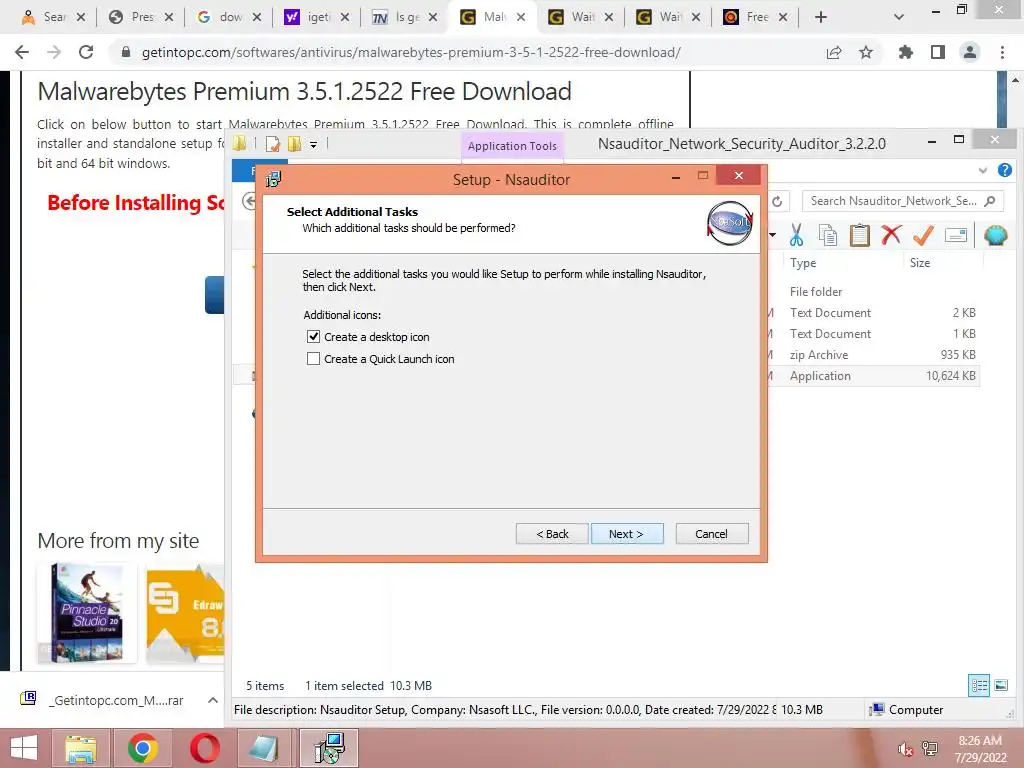Open Pinnacle Studio thumbnail on webpage
The width and height of the screenshot is (1024, 768).
pyautogui.click(x=88, y=613)
